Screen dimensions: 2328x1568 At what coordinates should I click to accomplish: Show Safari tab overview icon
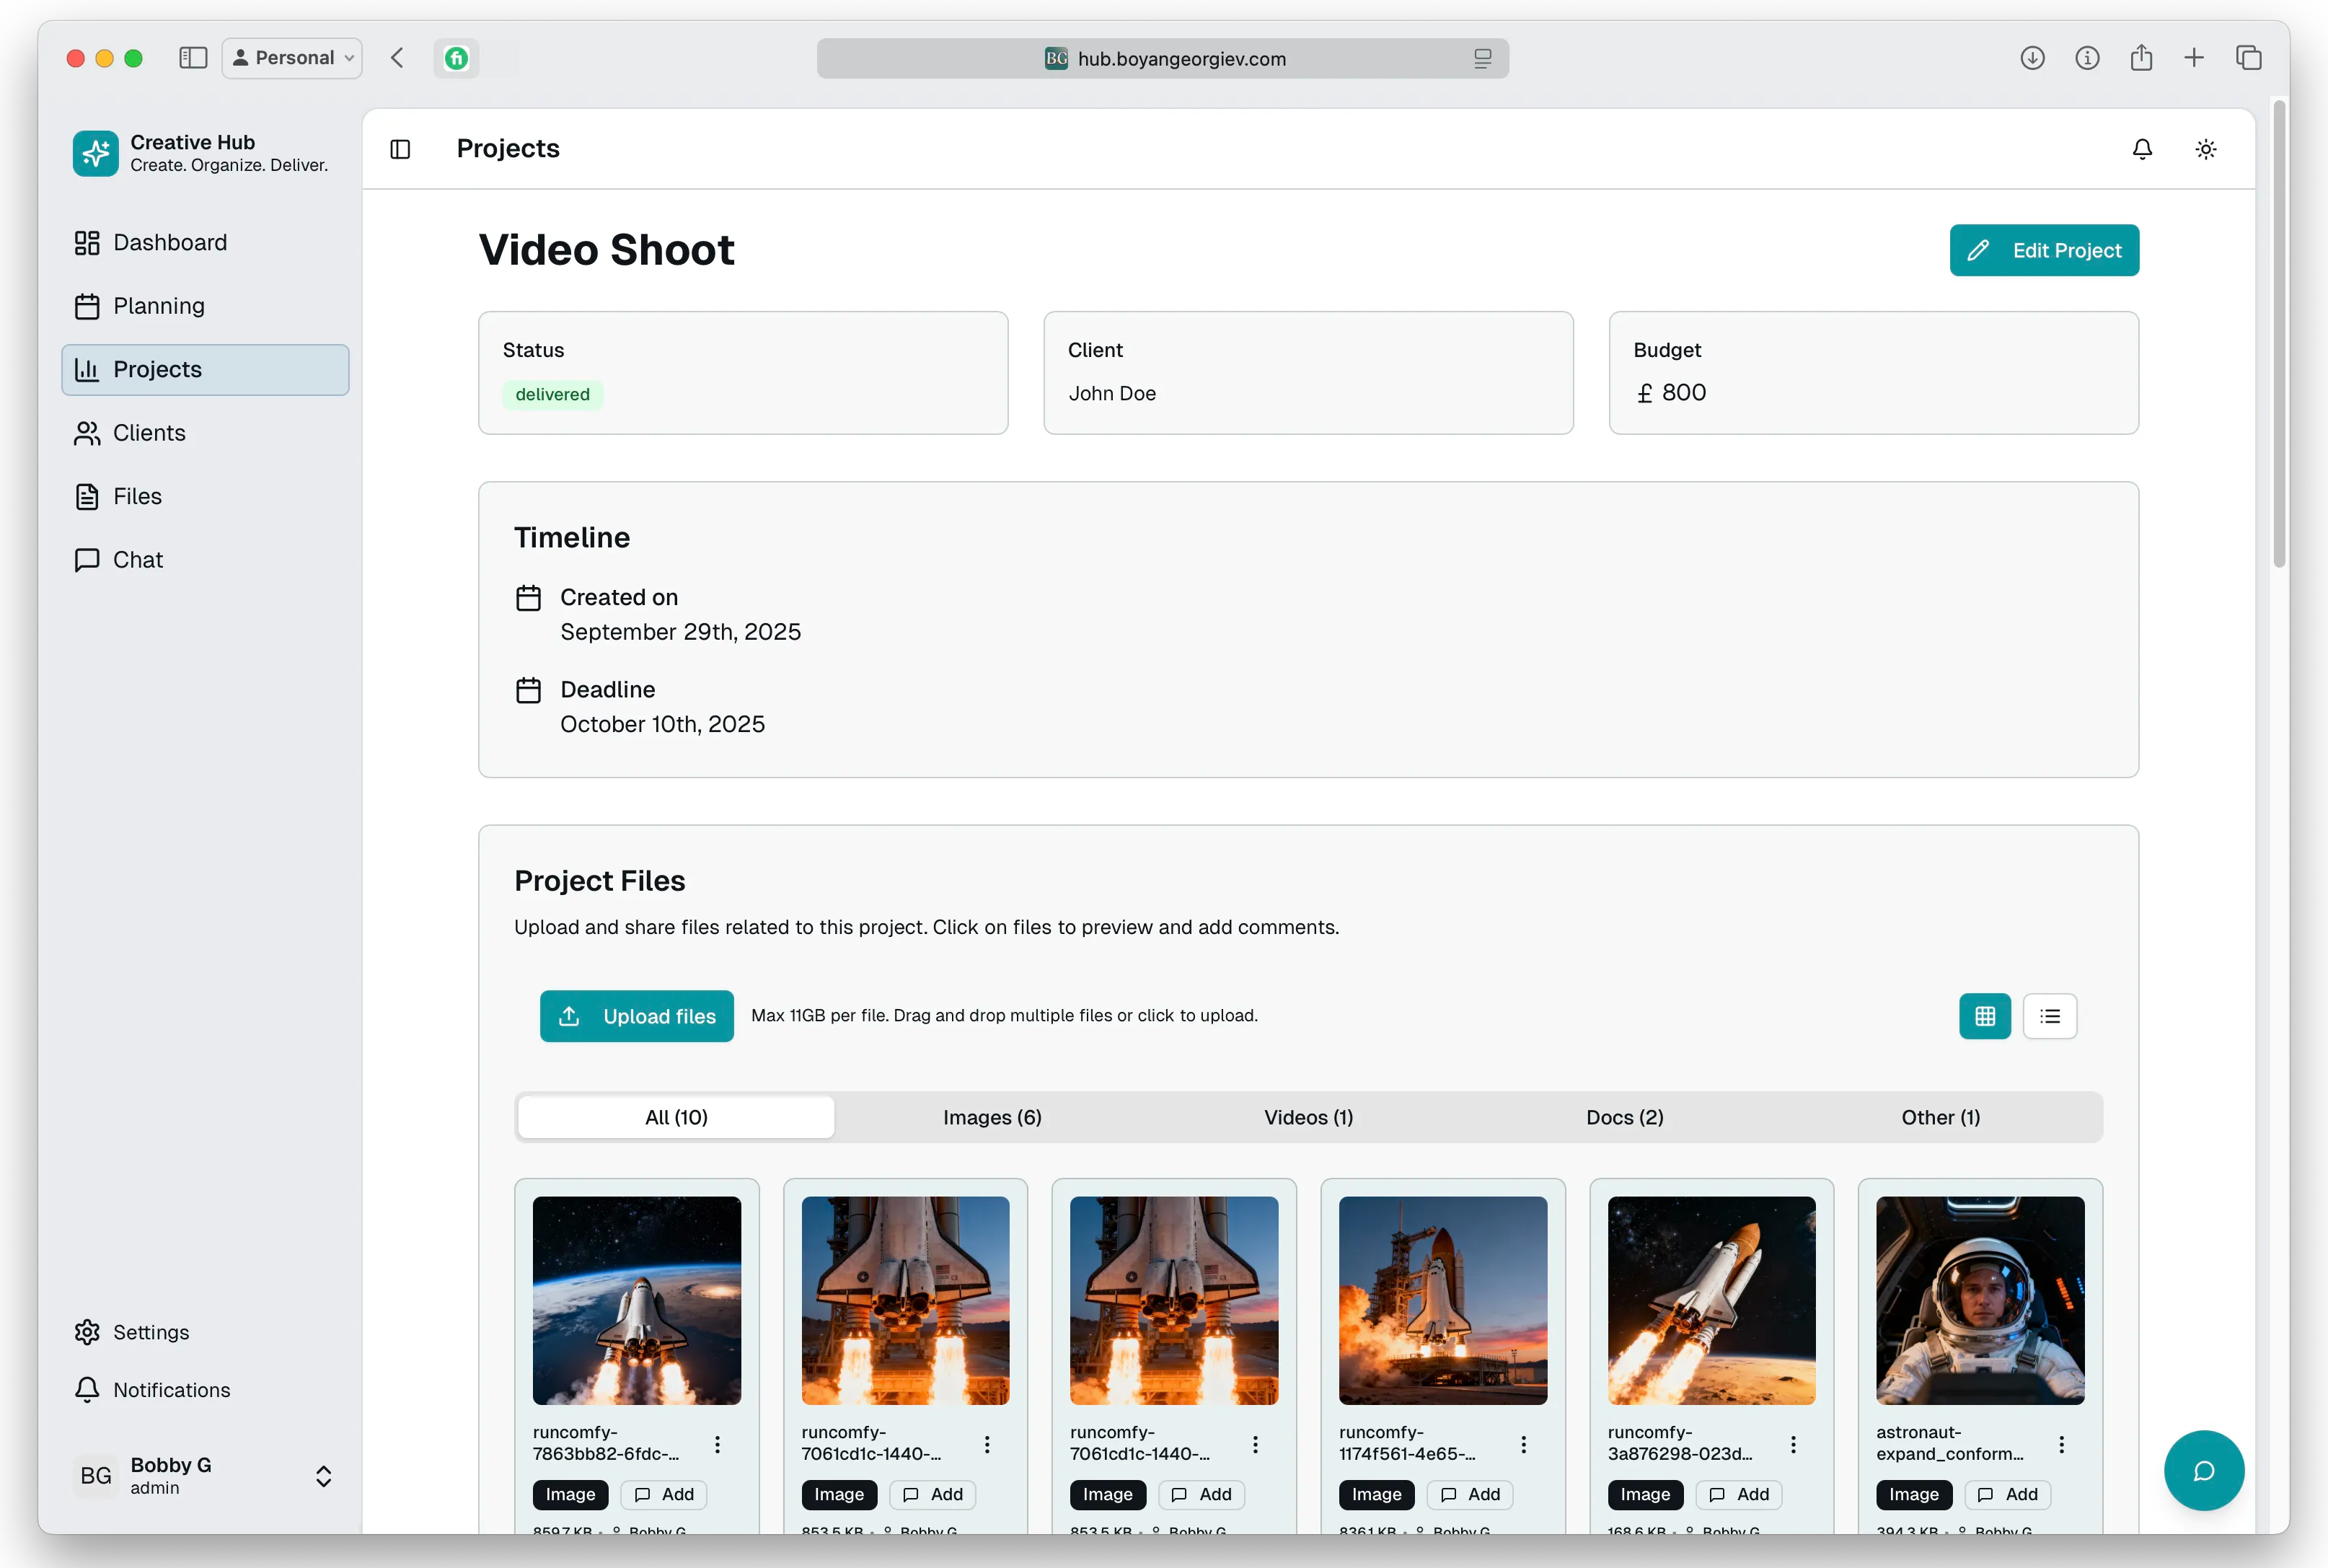[2248, 58]
